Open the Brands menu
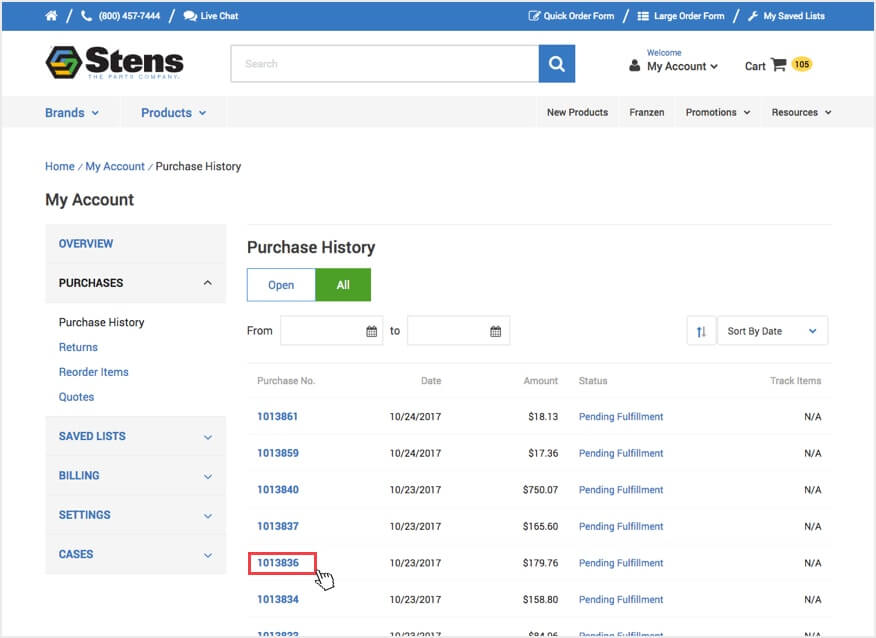The height and width of the screenshot is (638, 876). click(72, 113)
